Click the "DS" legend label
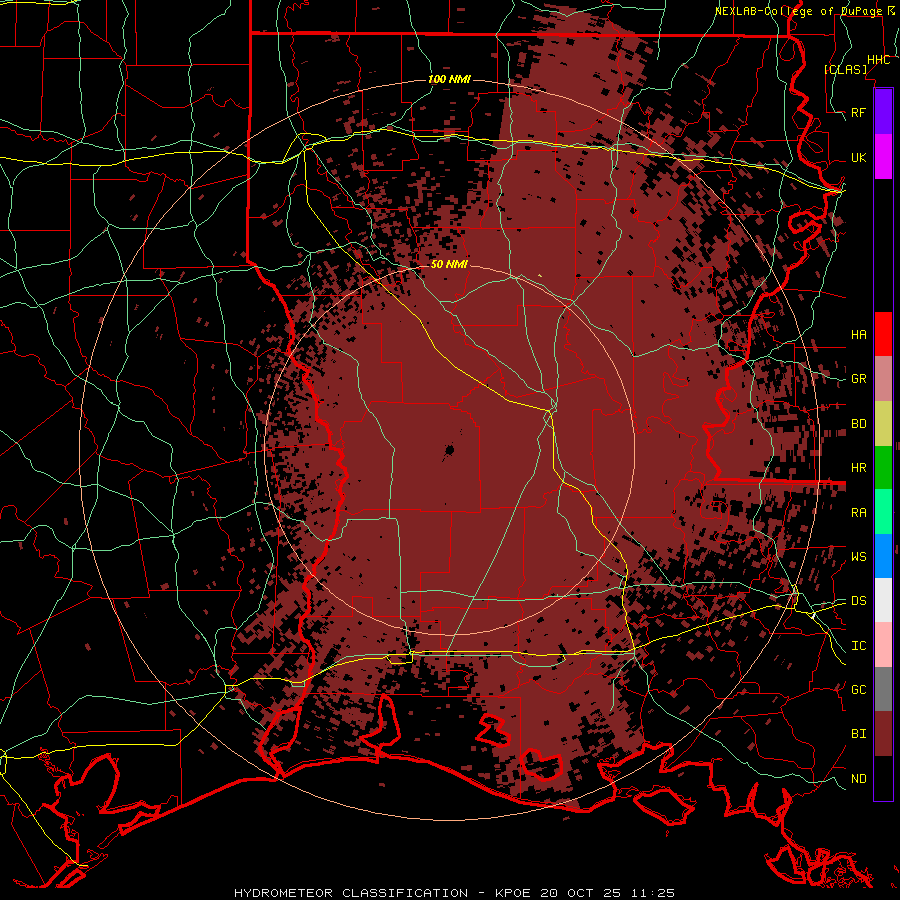The width and height of the screenshot is (900, 900). 858,600
